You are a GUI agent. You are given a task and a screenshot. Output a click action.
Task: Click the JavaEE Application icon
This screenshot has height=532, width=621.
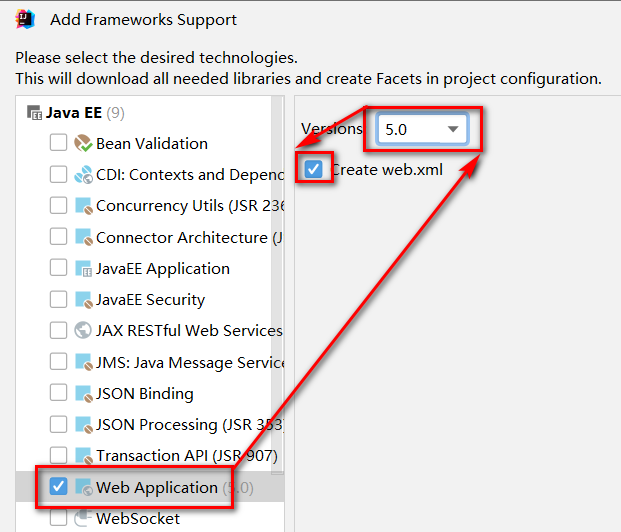tap(83, 269)
